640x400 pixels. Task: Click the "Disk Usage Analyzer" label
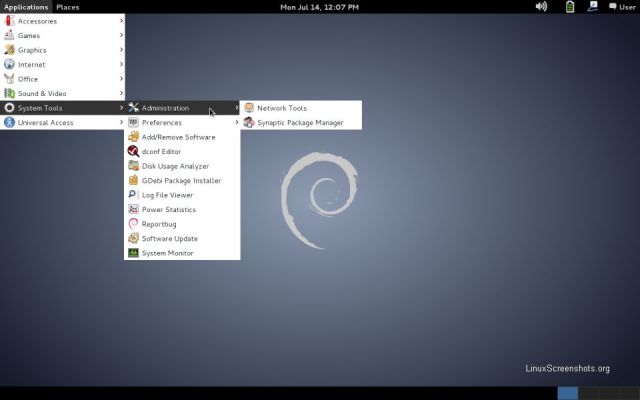(176, 166)
